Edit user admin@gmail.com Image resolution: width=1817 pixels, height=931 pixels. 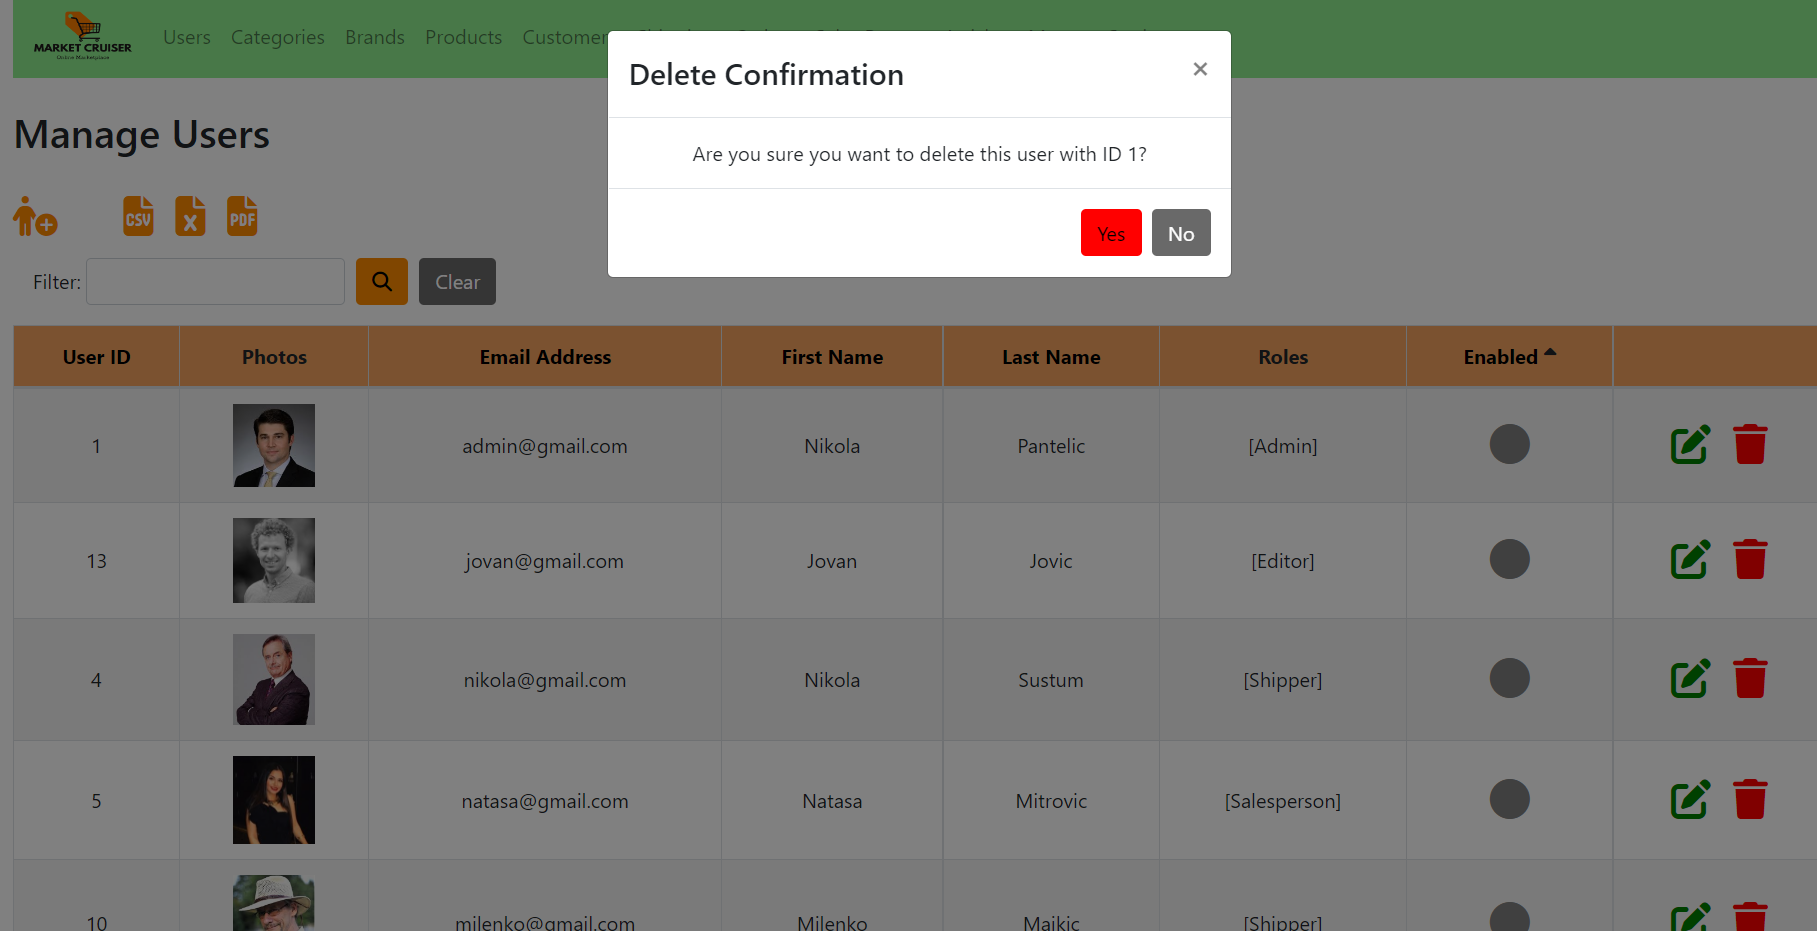[1690, 444]
